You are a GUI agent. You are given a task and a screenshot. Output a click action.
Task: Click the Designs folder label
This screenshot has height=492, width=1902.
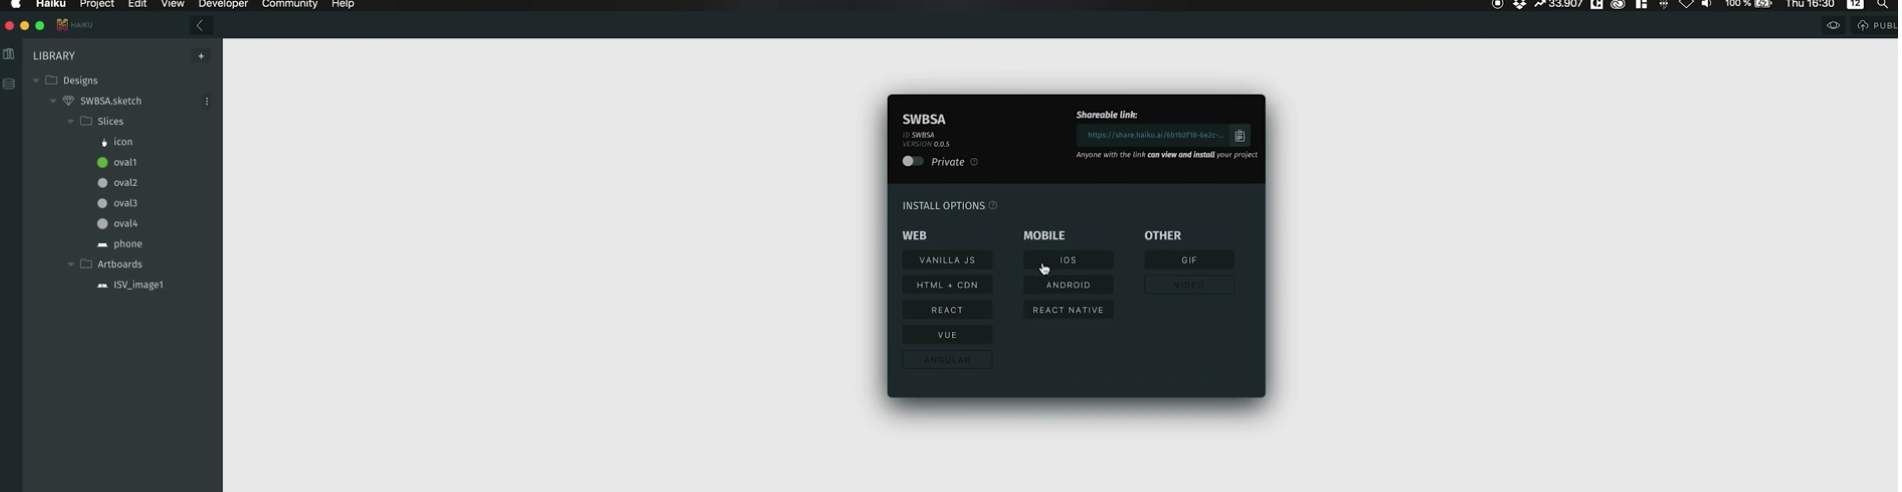[x=80, y=80]
